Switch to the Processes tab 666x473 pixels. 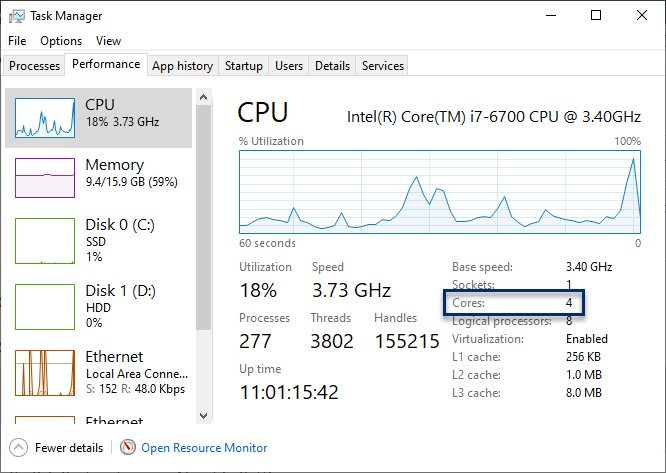35,66
